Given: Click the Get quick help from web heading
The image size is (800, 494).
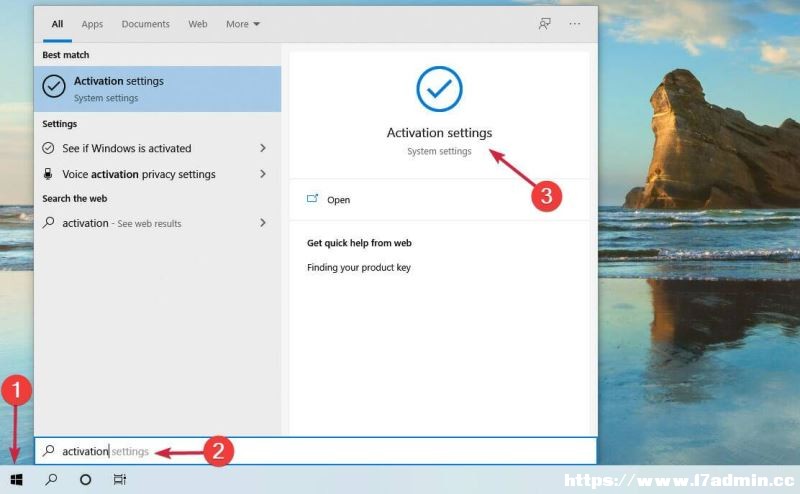Looking at the screenshot, I should 359,243.
